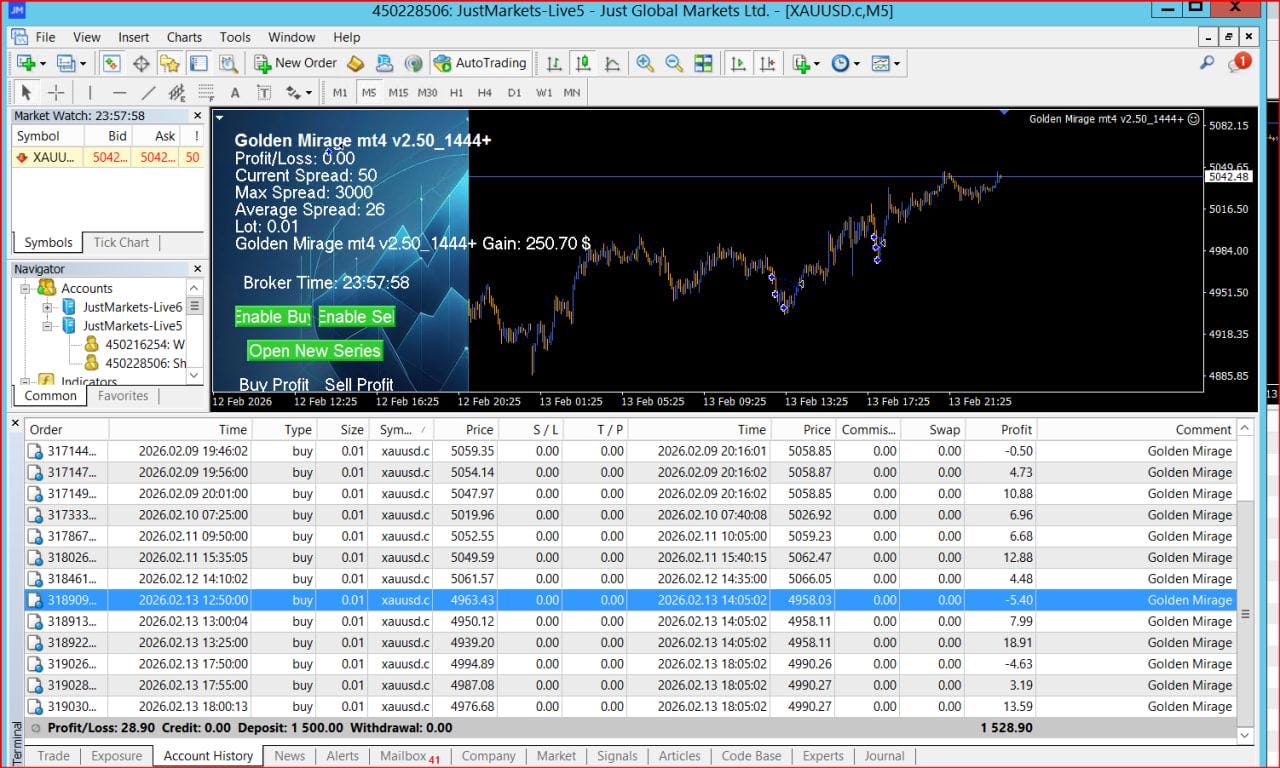The height and width of the screenshot is (768, 1280).
Task: Select the Fibonacci retracement tool
Action: click(x=206, y=92)
